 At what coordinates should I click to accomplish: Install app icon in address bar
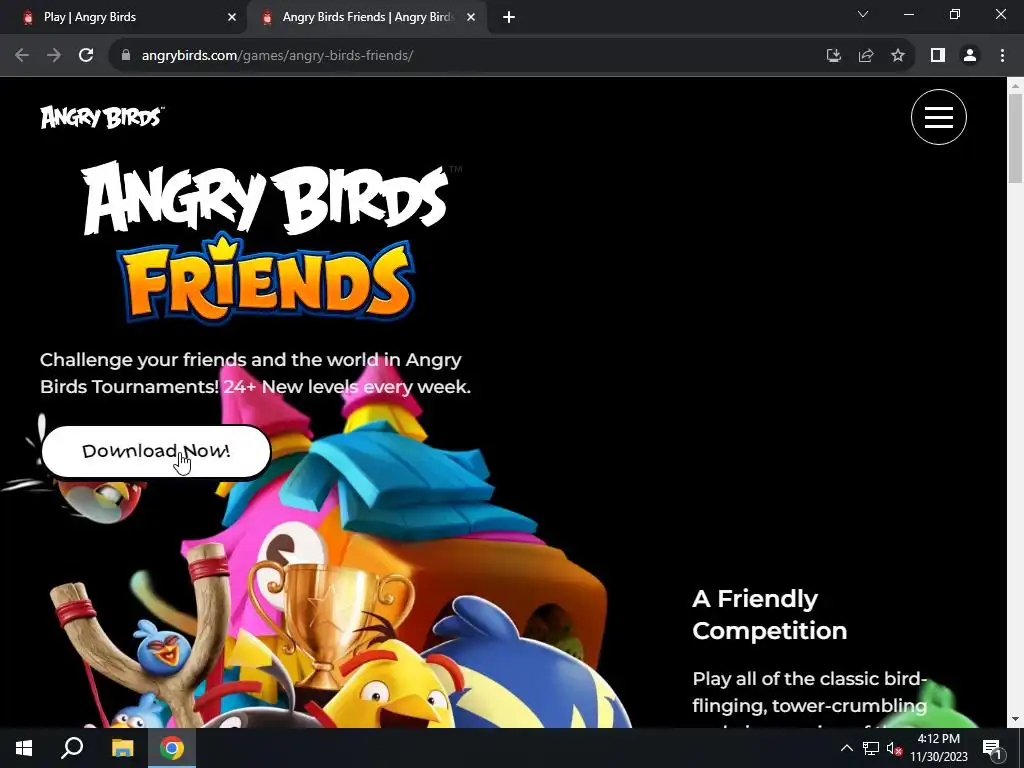pyautogui.click(x=833, y=56)
